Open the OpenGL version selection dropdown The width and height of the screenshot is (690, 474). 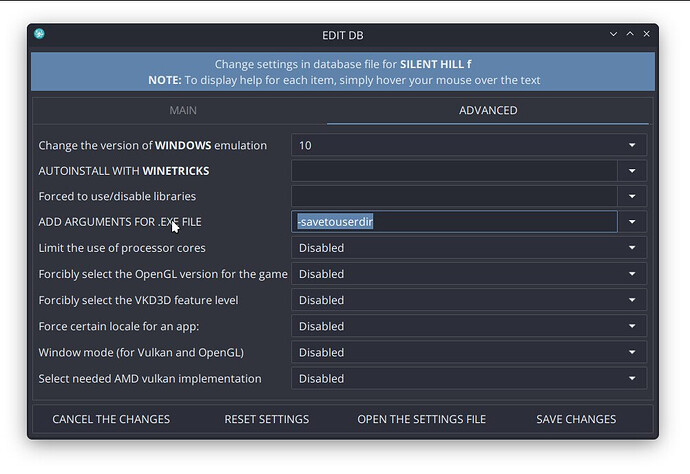pos(468,274)
